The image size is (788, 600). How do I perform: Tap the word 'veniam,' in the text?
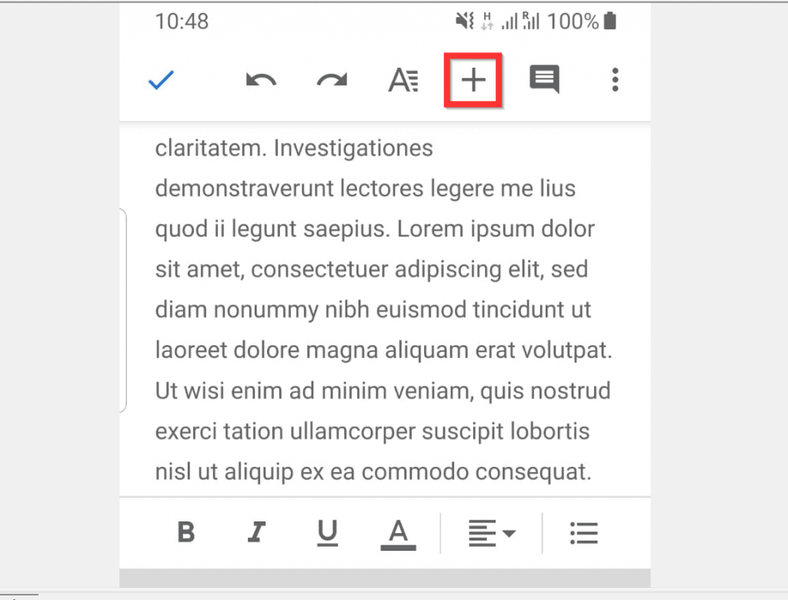(432, 391)
